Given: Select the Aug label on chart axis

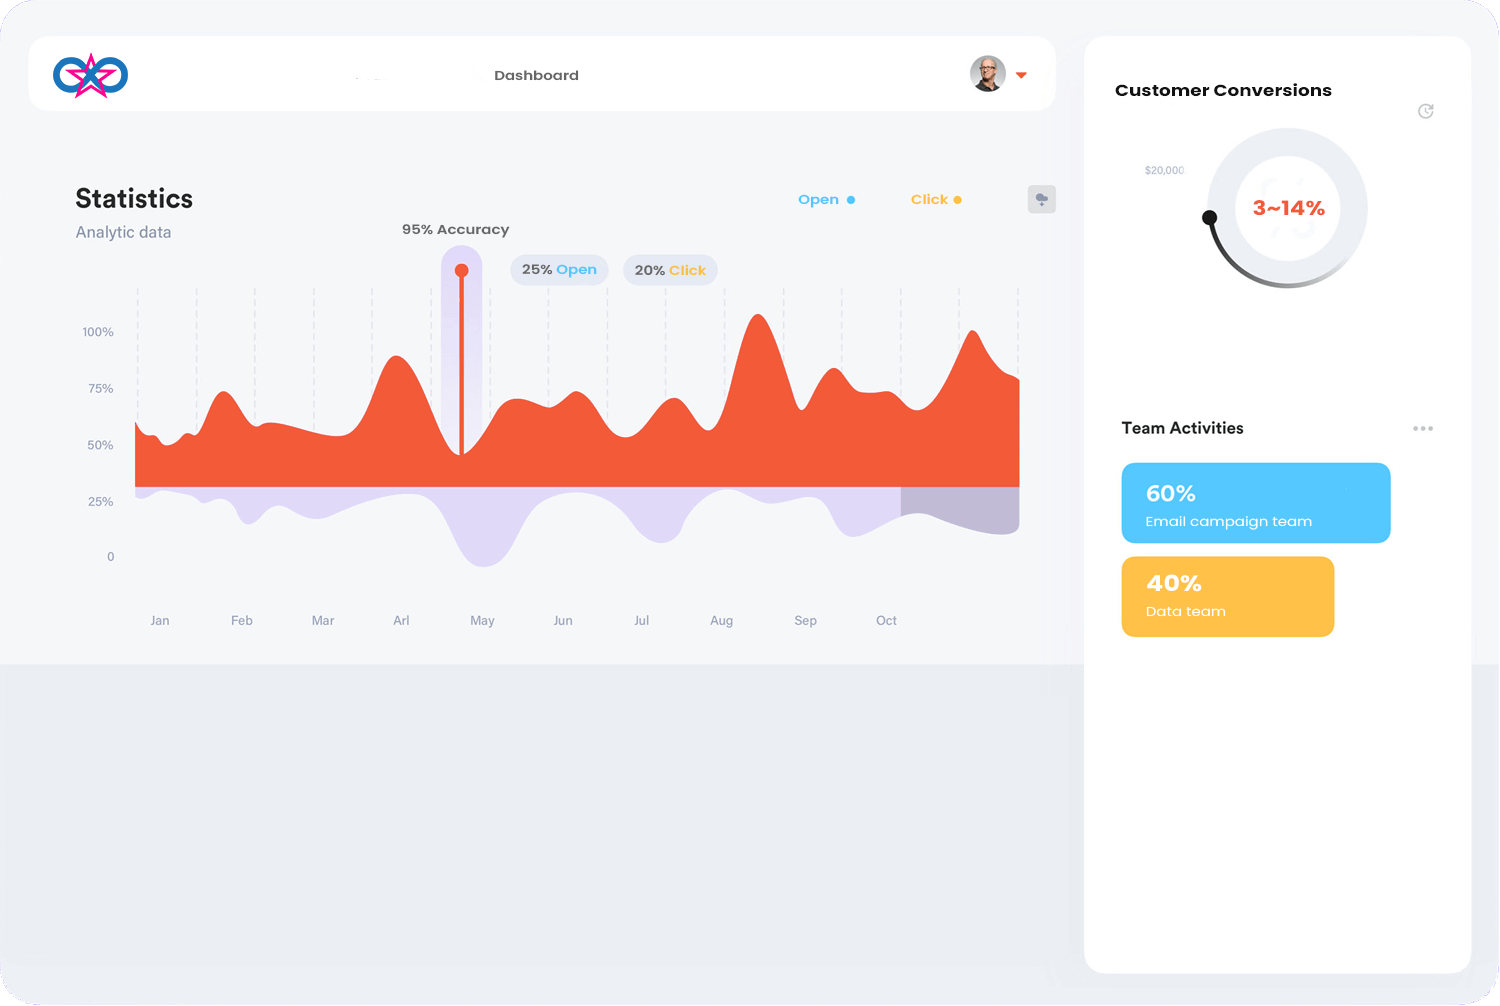Looking at the screenshot, I should click(721, 621).
